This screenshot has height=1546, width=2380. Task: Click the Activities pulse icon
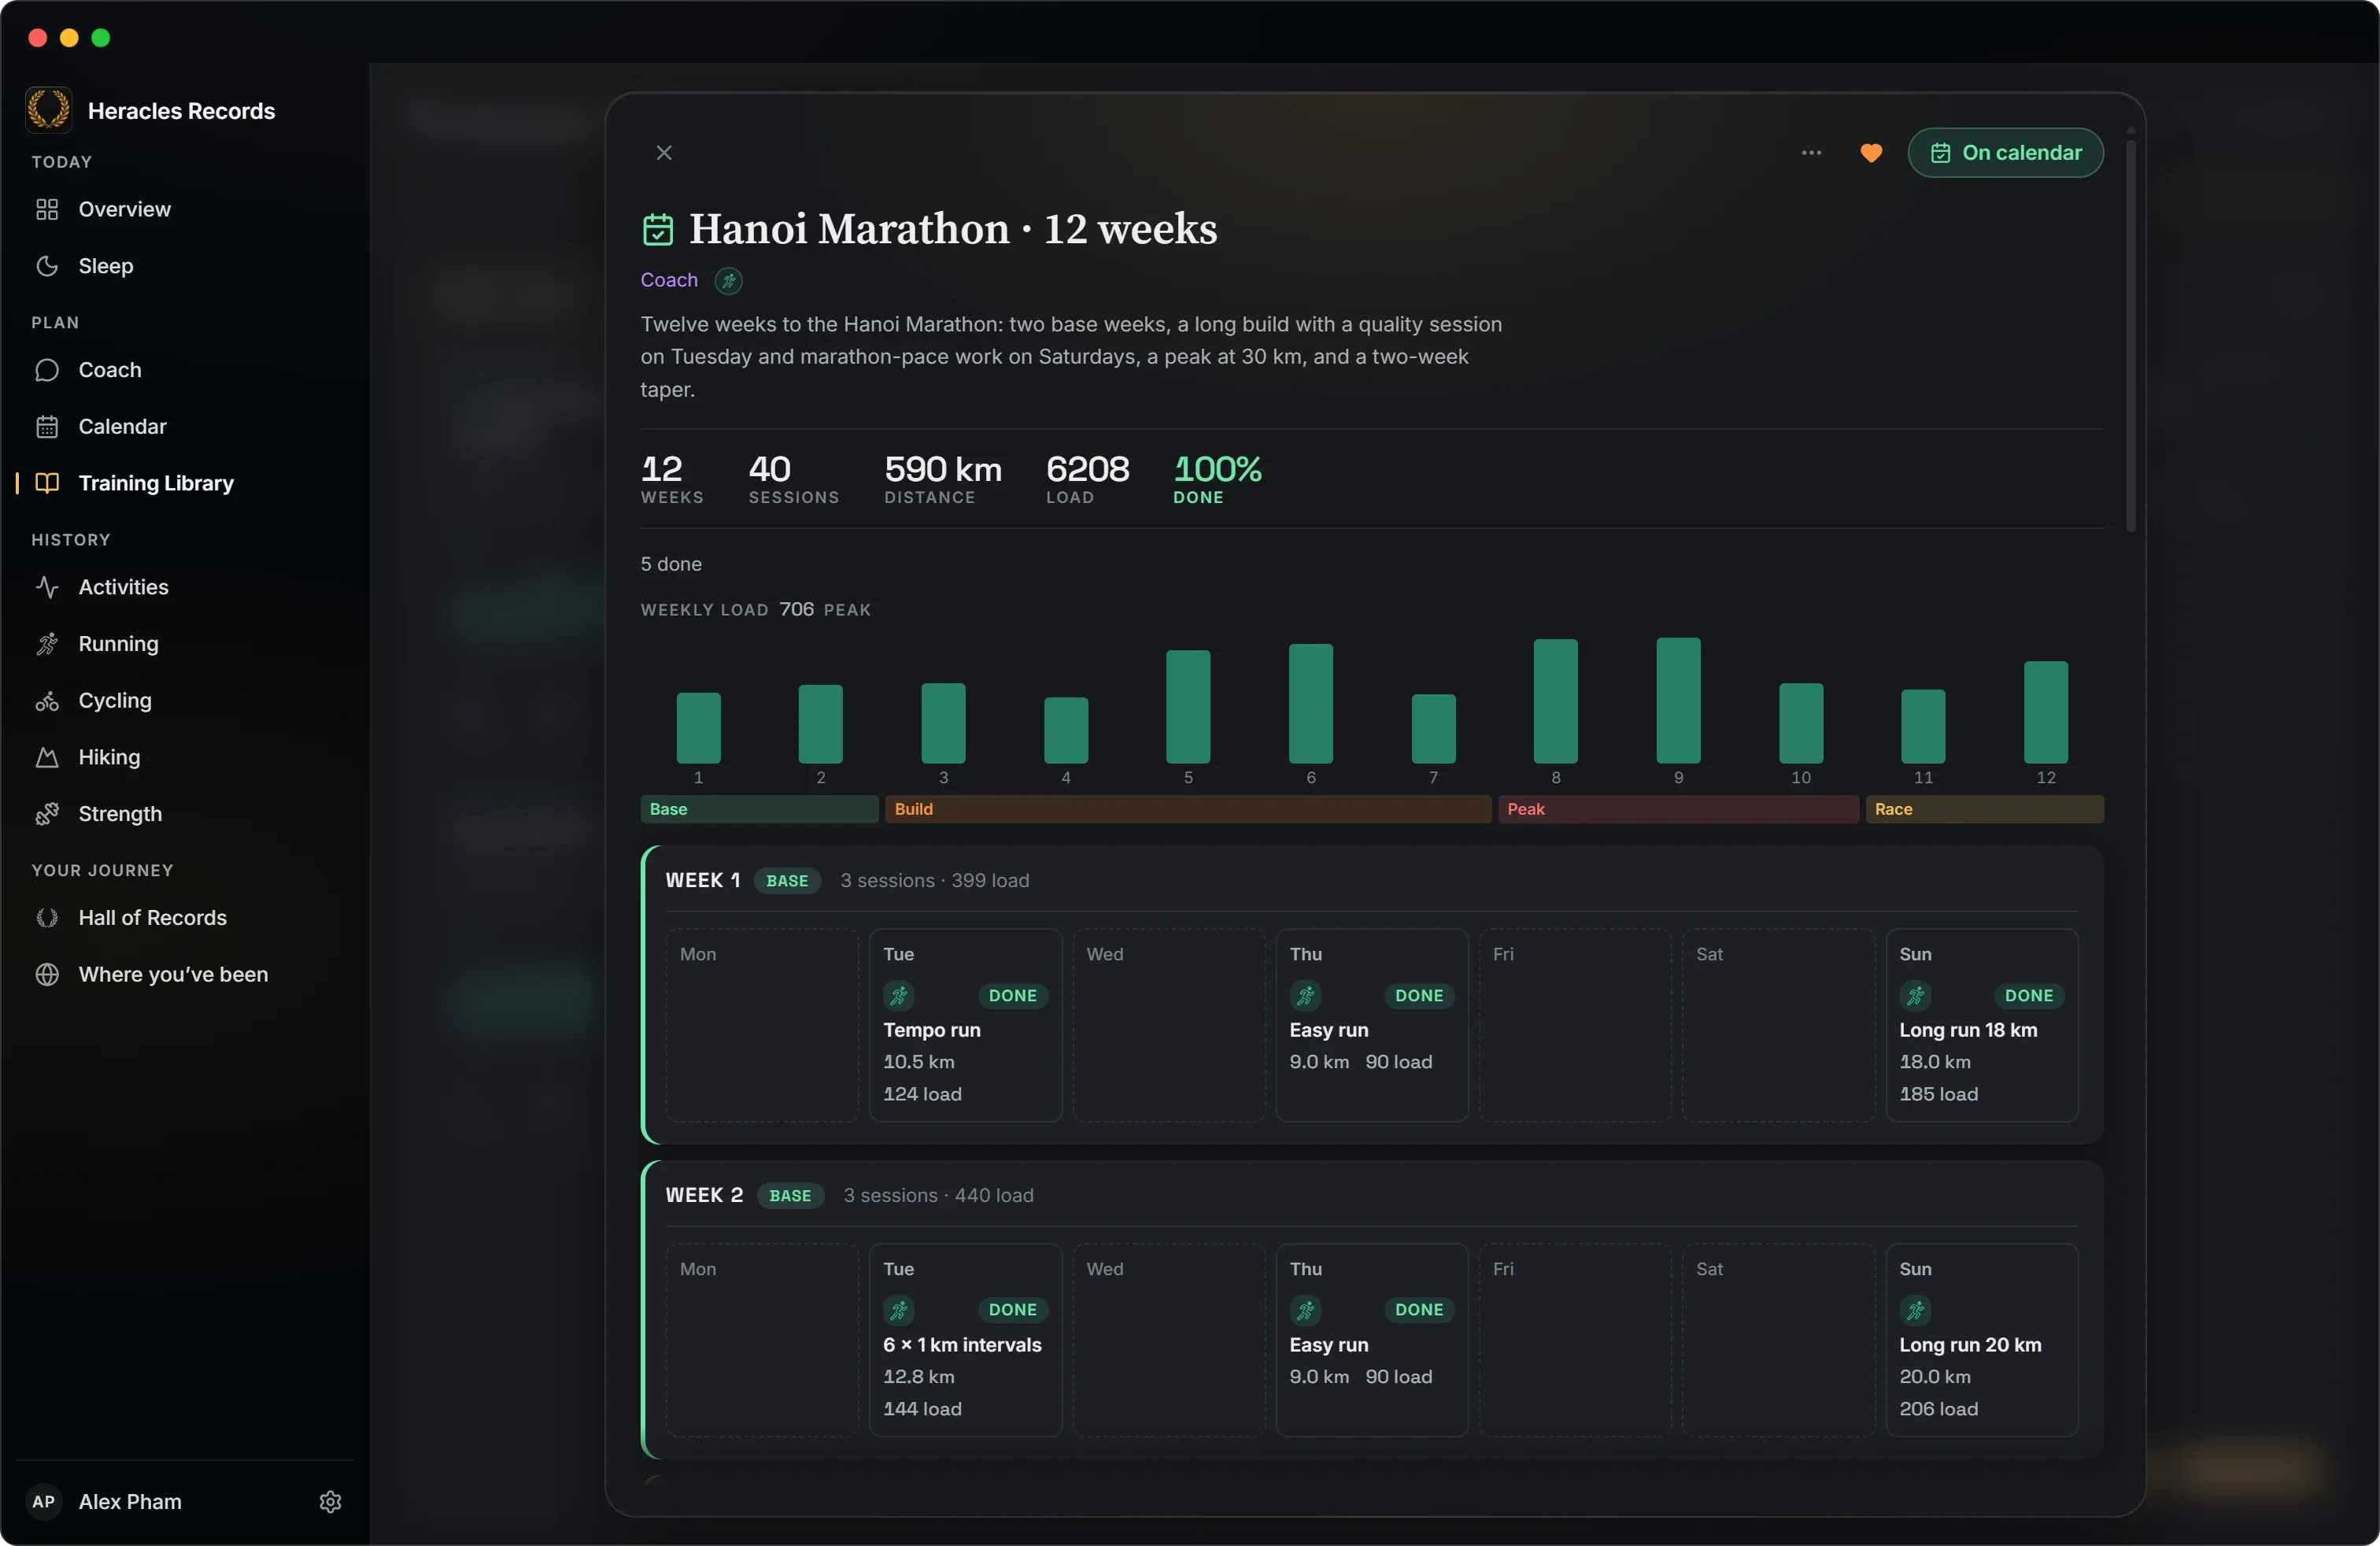coord(47,587)
